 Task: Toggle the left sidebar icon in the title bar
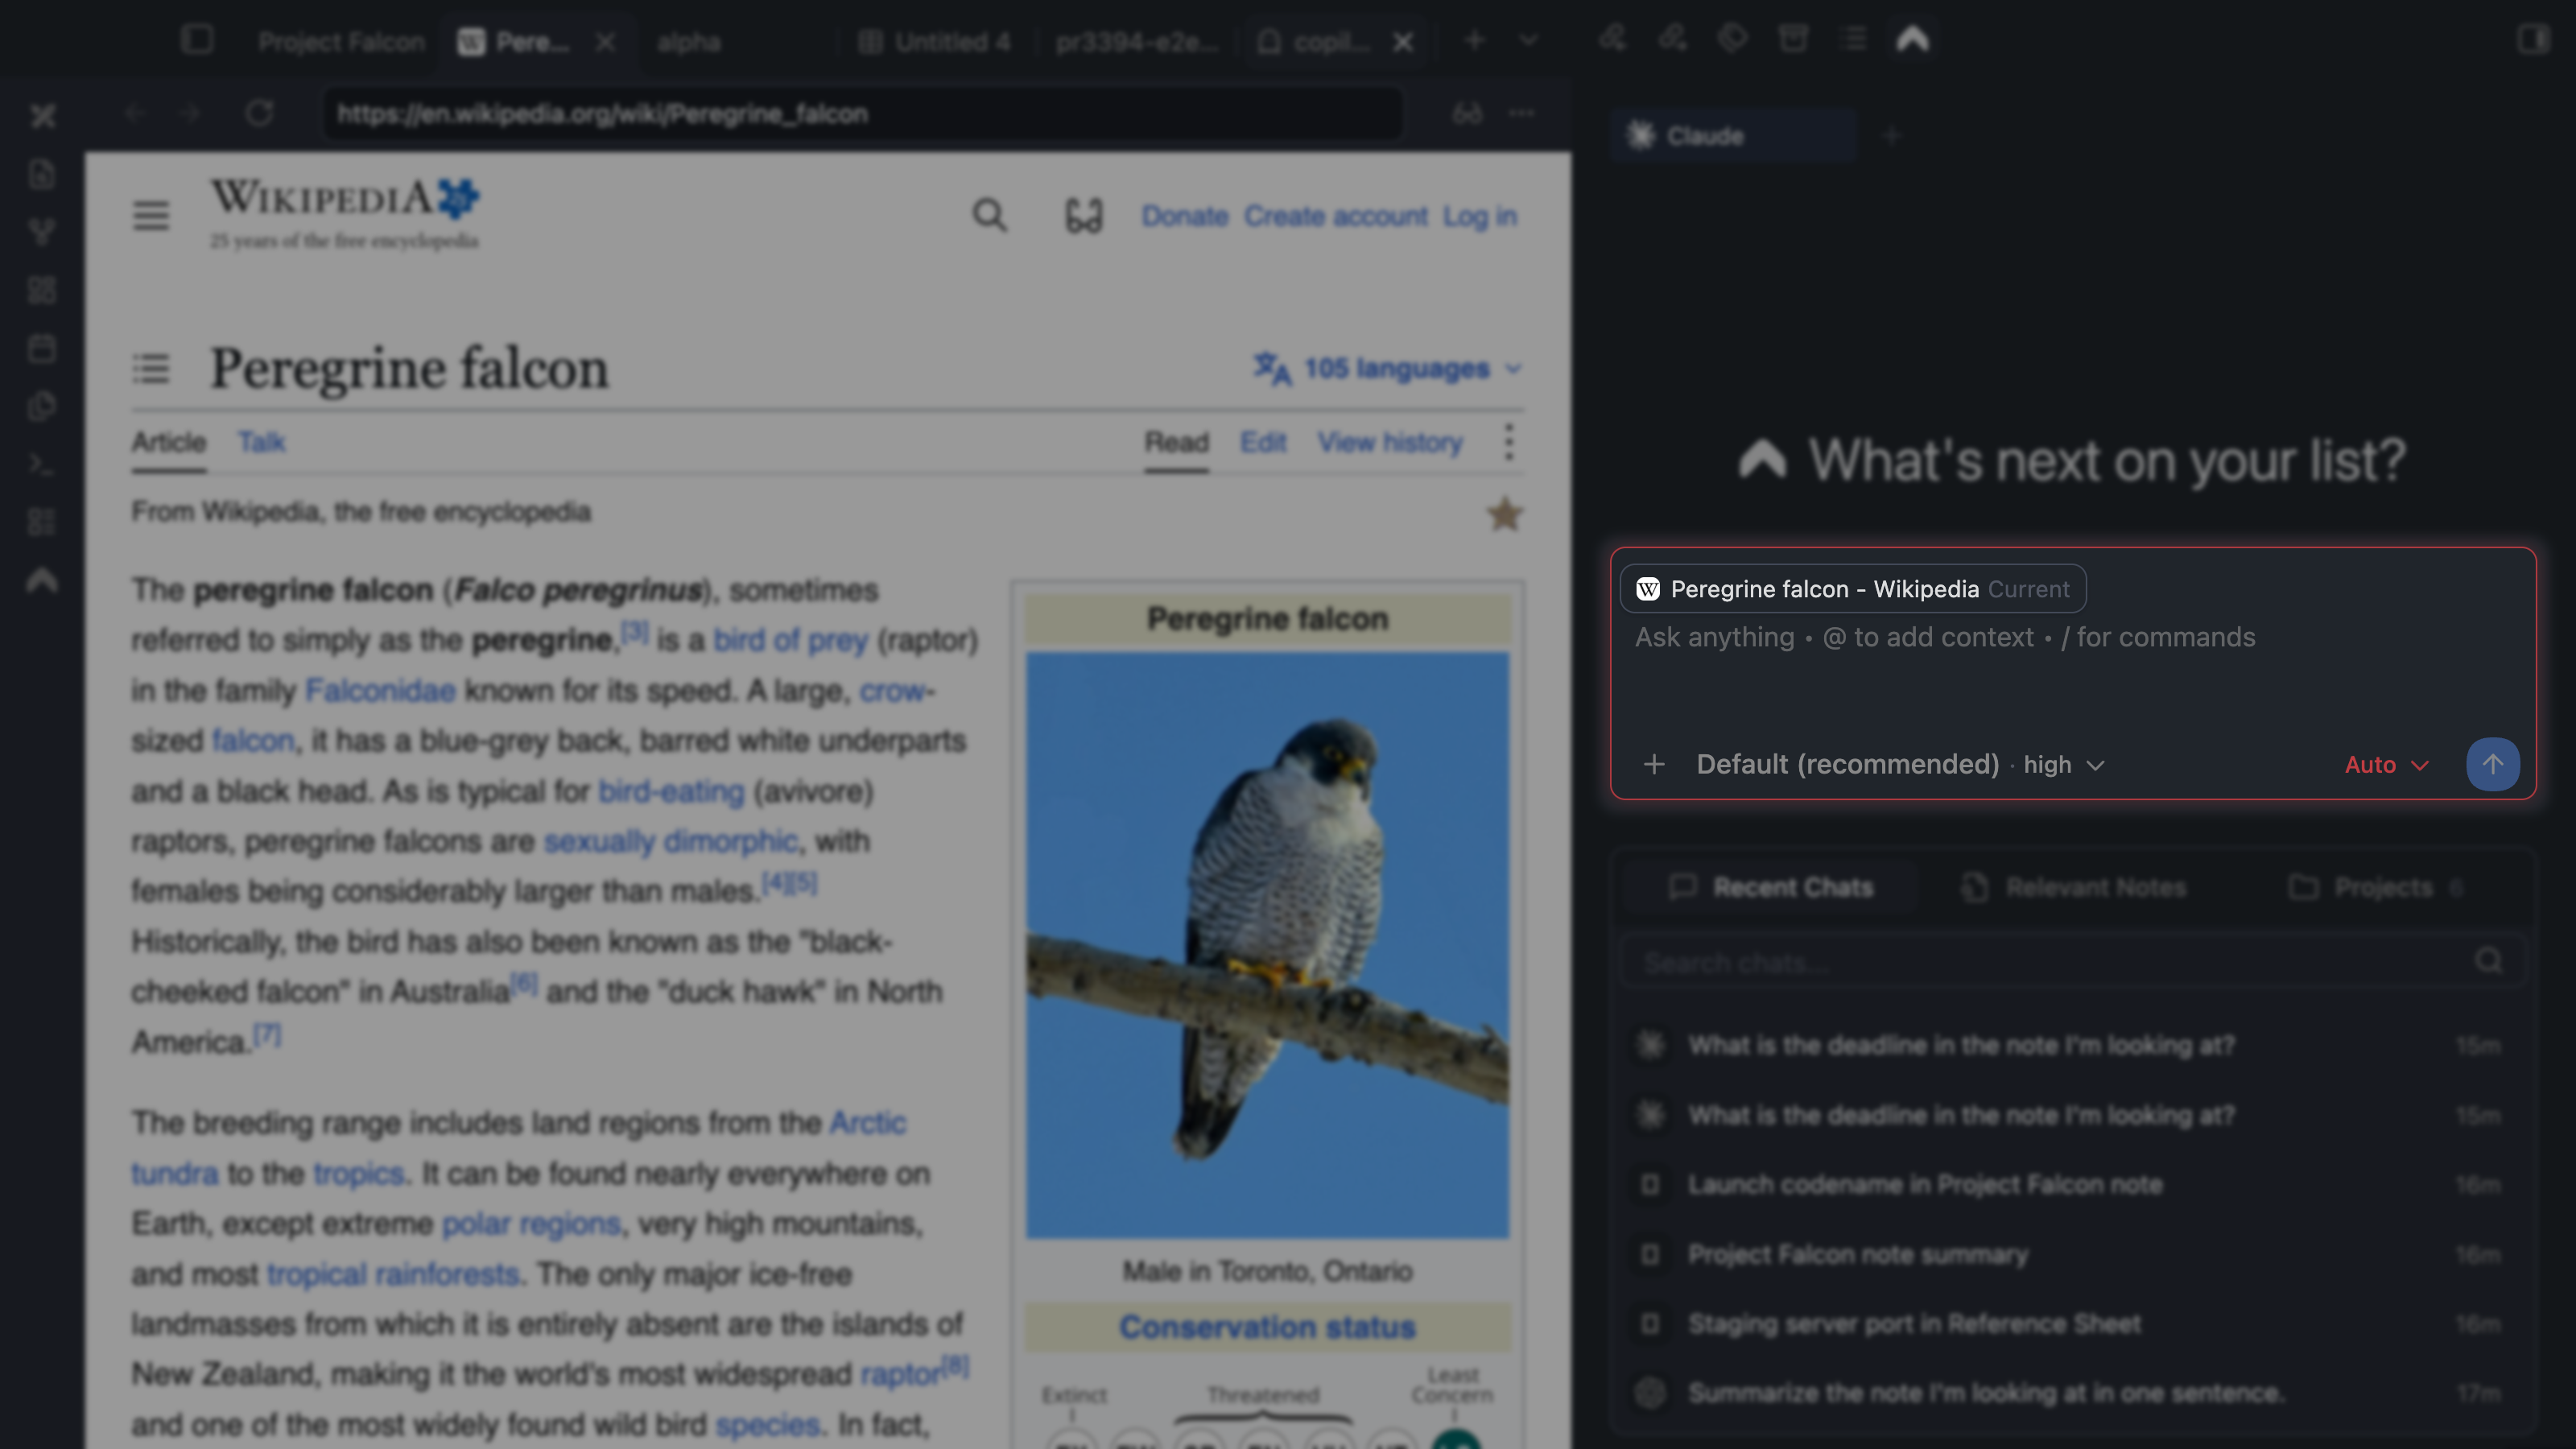pyautogui.click(x=197, y=40)
